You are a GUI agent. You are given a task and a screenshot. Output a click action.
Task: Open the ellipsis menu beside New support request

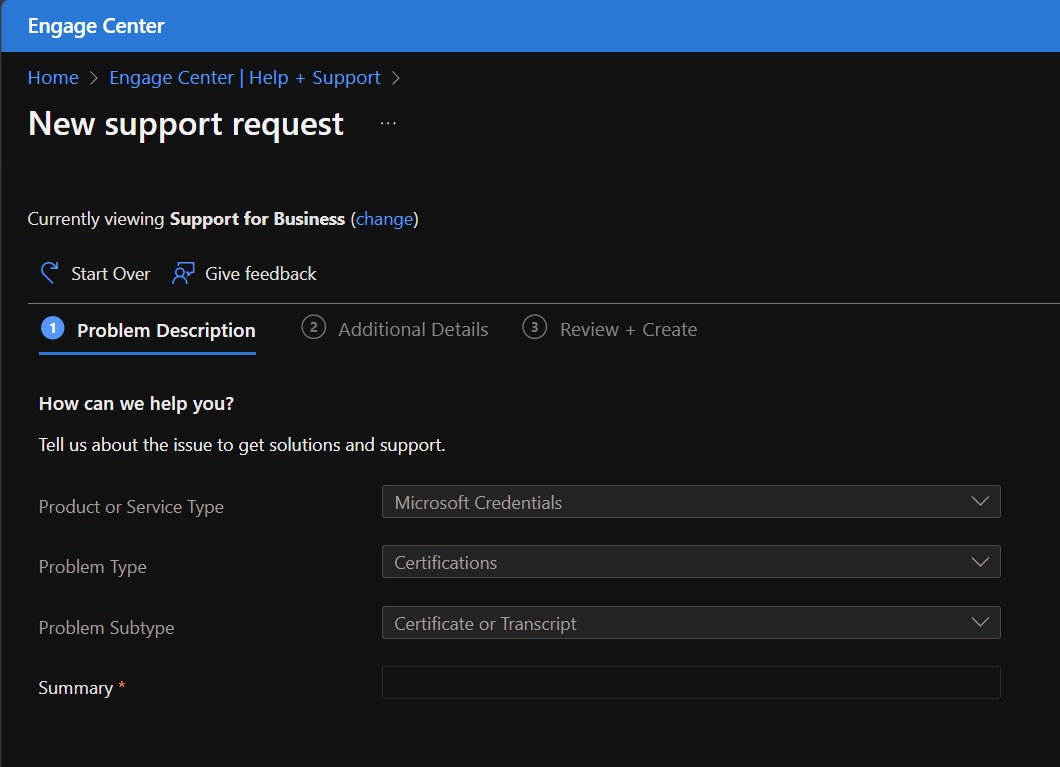point(388,123)
